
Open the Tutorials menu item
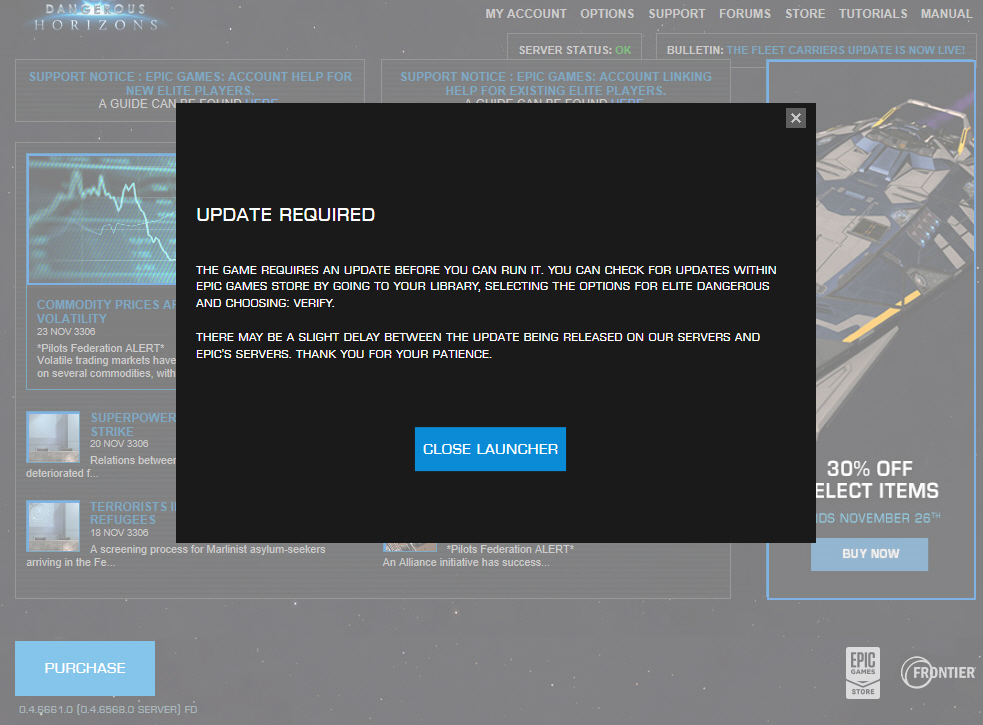(873, 14)
